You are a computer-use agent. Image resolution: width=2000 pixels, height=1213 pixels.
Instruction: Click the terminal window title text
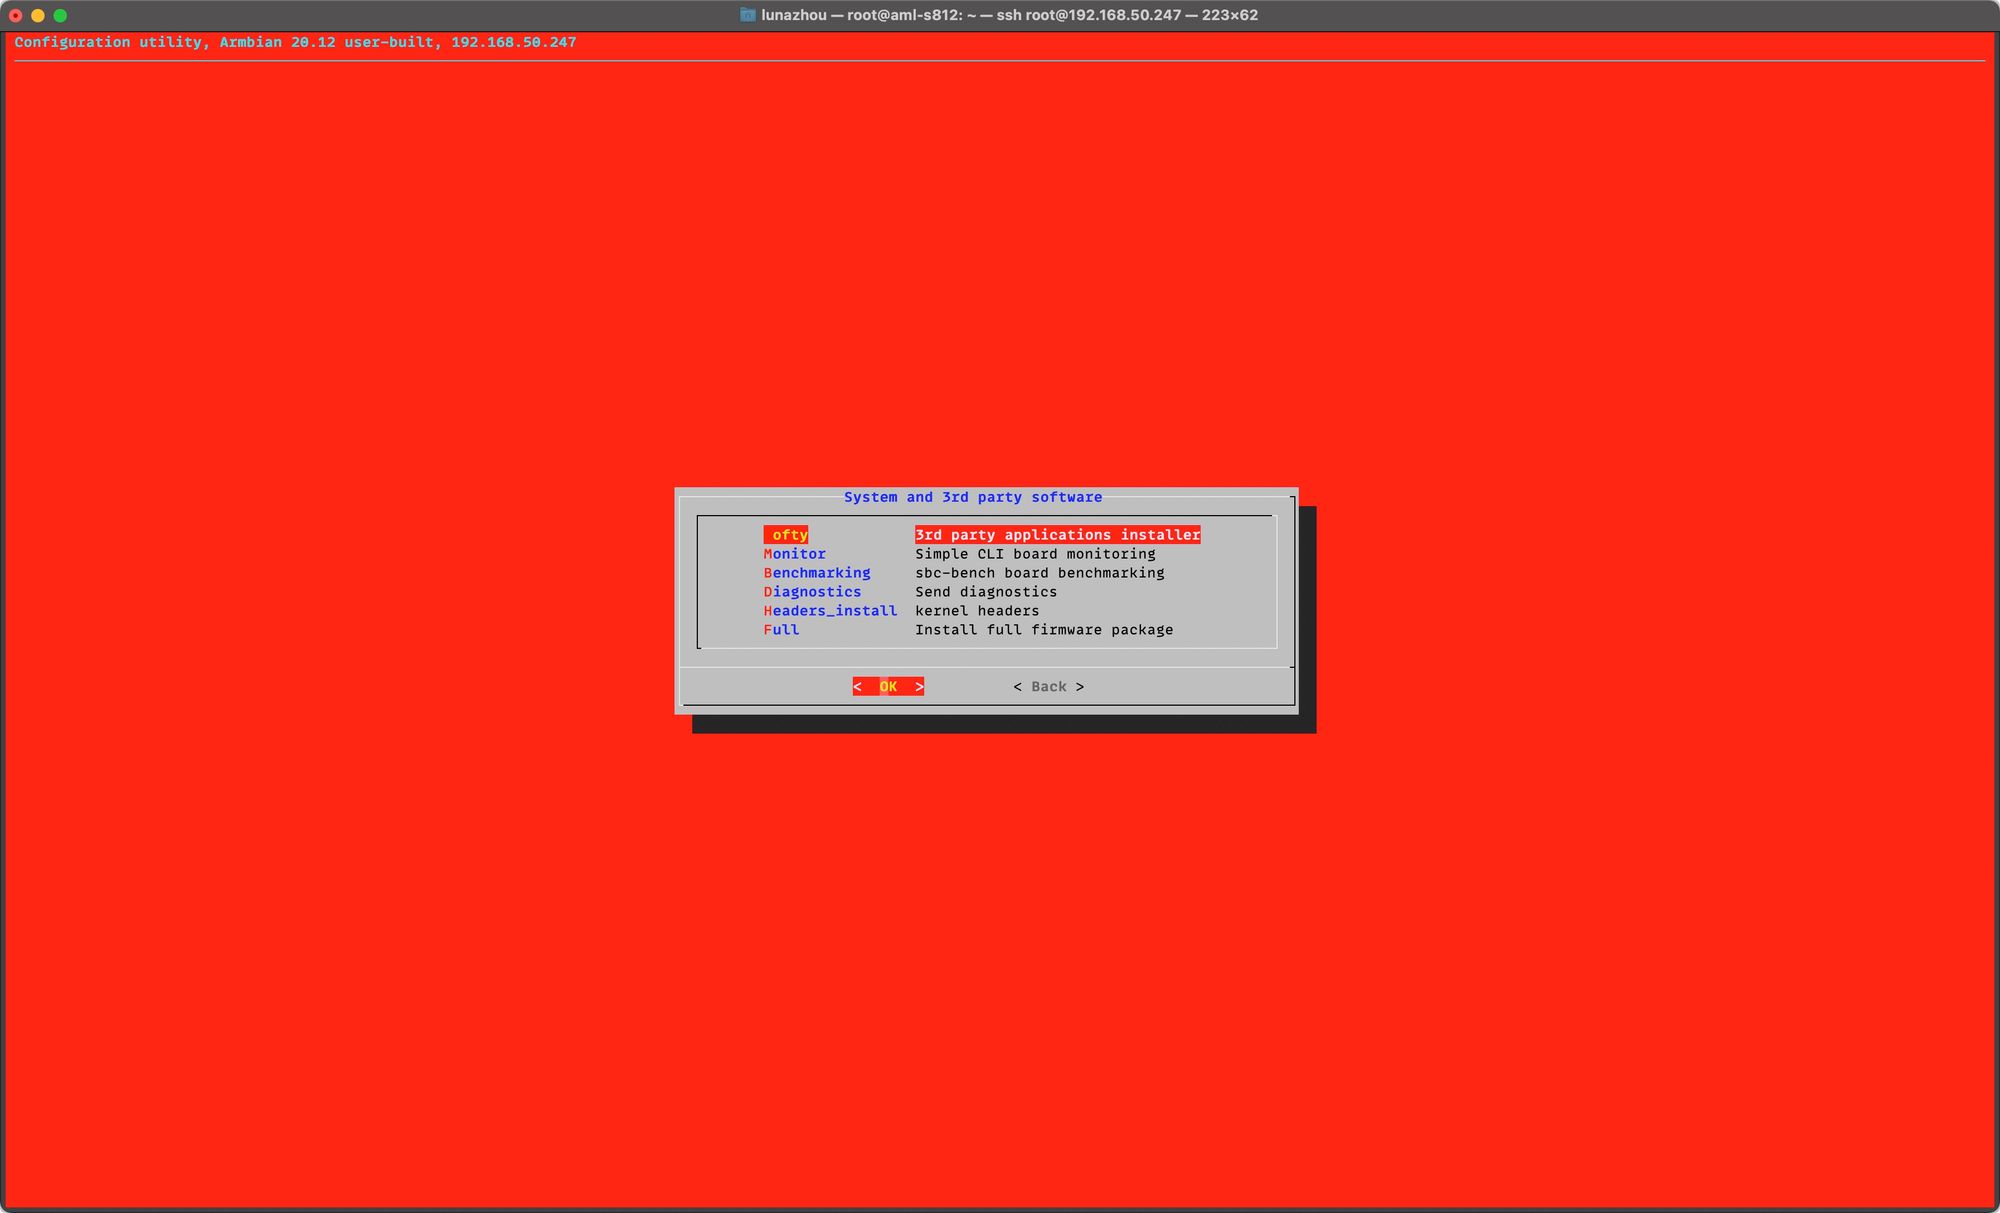tap(1009, 15)
